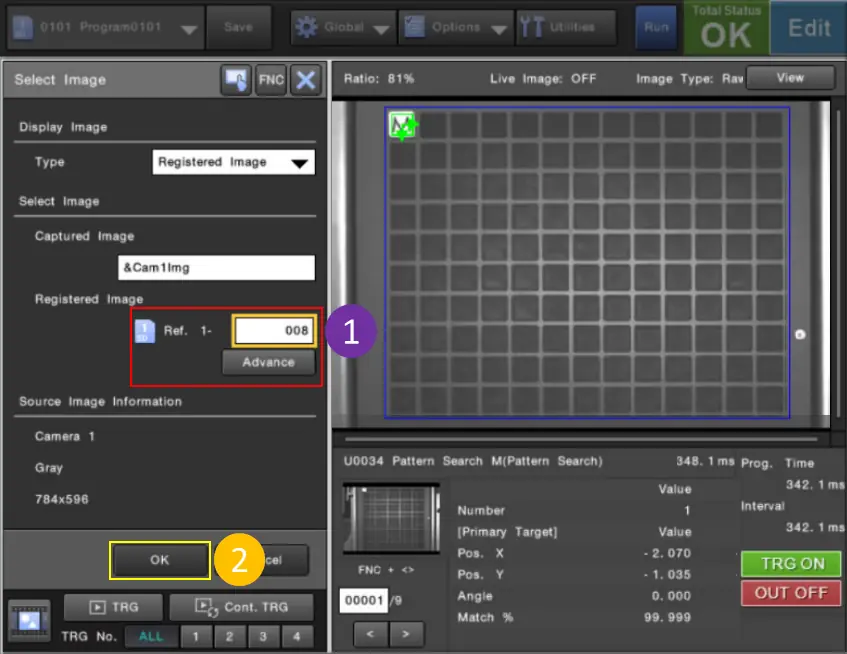Open the Display Image Type dropdown
This screenshot has height=654, width=847.
tap(235, 163)
